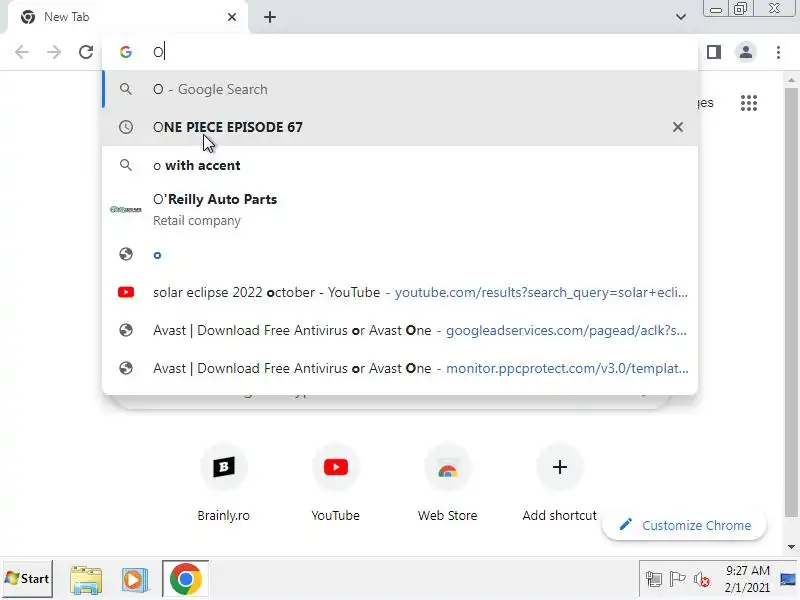Open the lone 'o' URL suggestion
The width and height of the screenshot is (800, 600).
tap(400, 255)
